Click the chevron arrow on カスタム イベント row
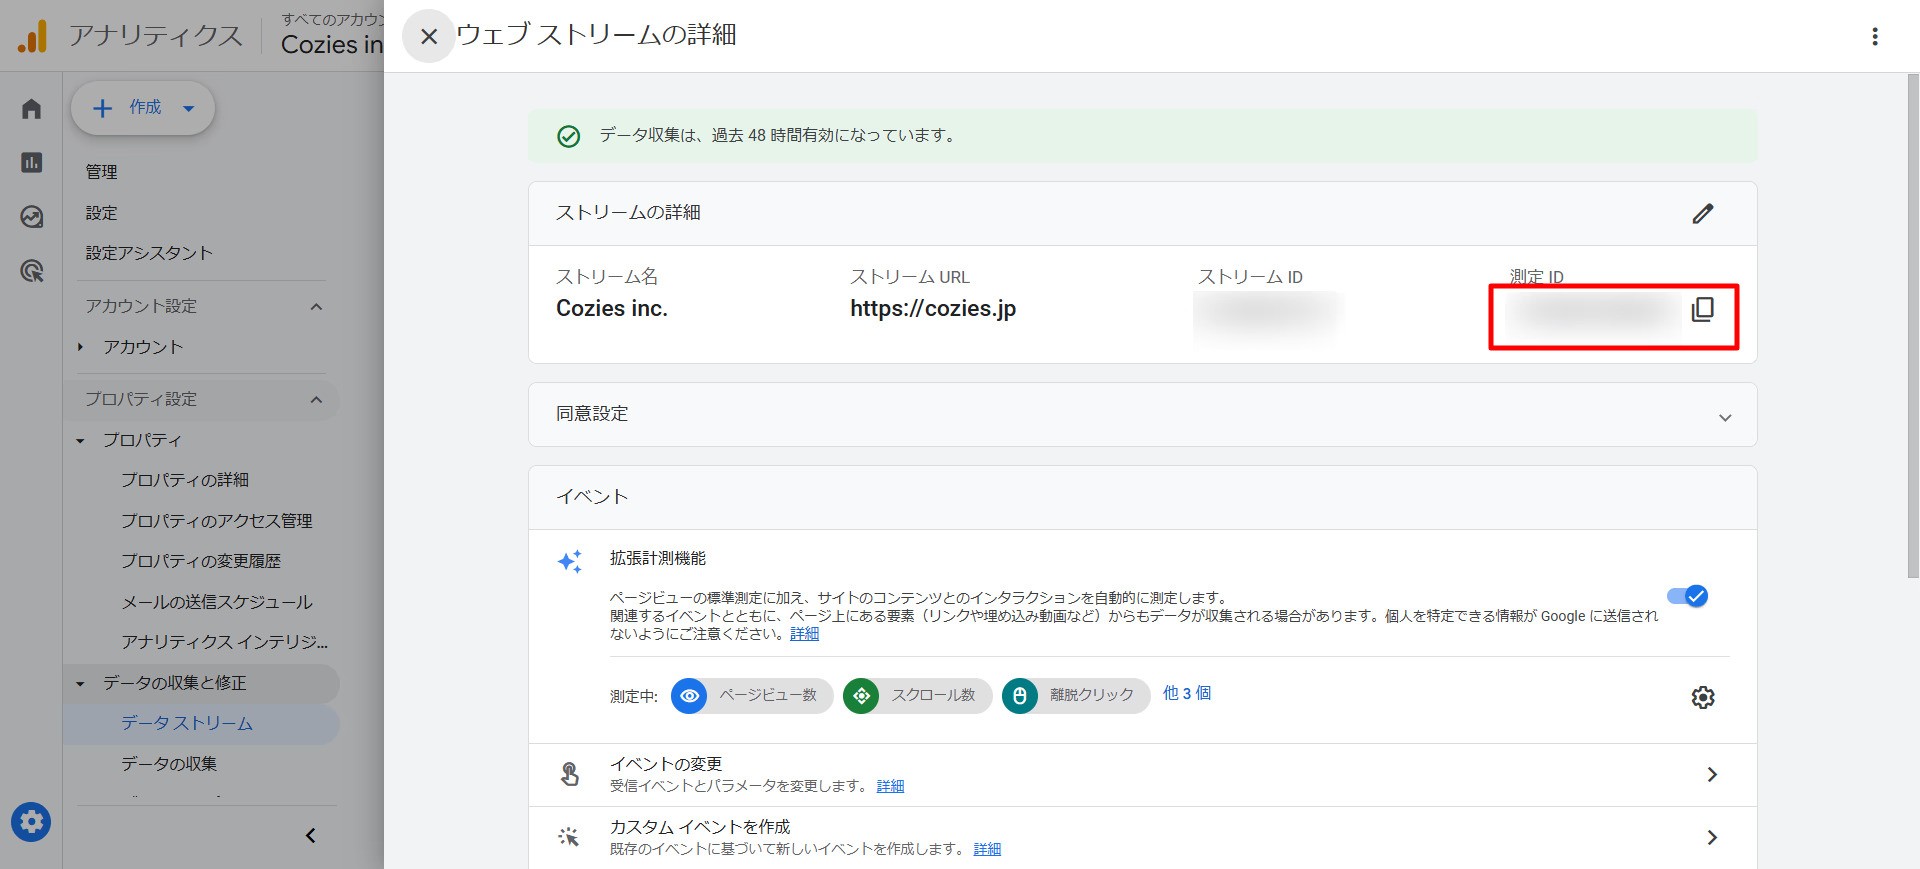Screen dimensions: 1920x869 point(1712,837)
